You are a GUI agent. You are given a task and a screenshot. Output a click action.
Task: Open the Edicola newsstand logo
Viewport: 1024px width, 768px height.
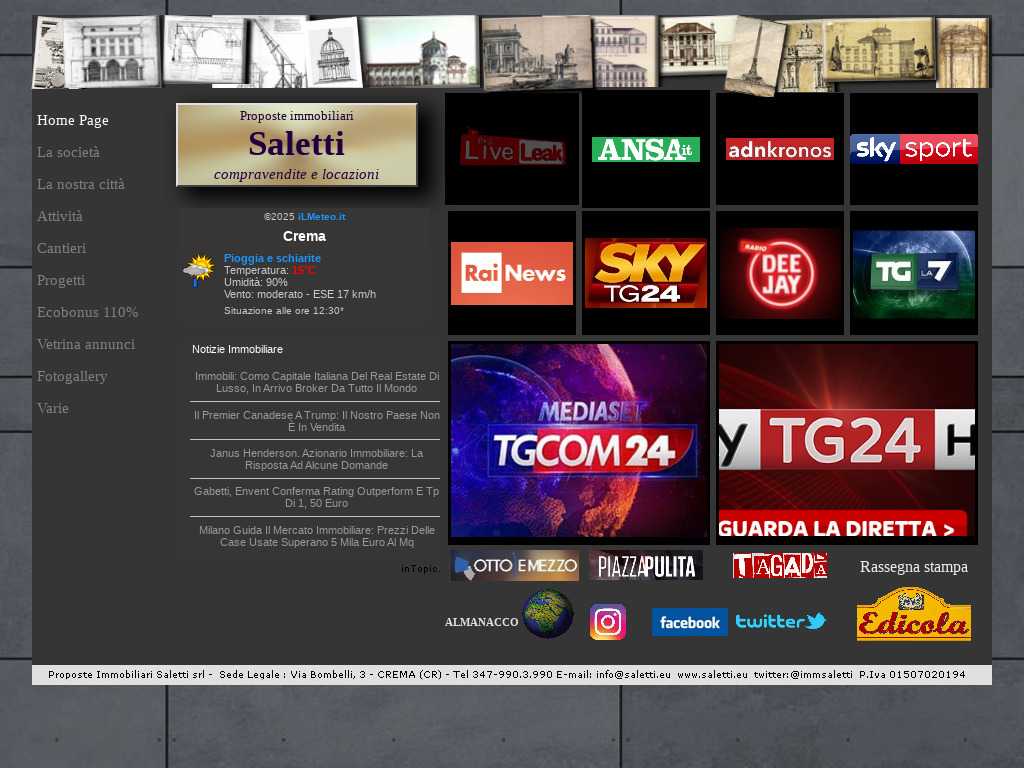tap(914, 615)
